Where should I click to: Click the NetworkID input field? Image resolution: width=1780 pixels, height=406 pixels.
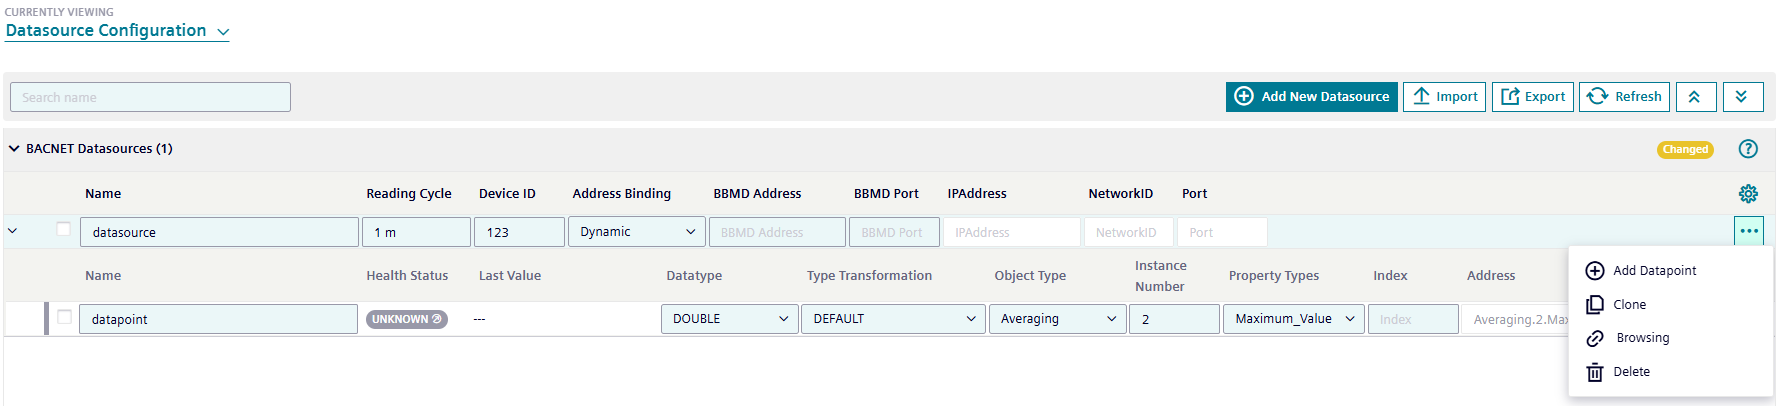click(1128, 232)
